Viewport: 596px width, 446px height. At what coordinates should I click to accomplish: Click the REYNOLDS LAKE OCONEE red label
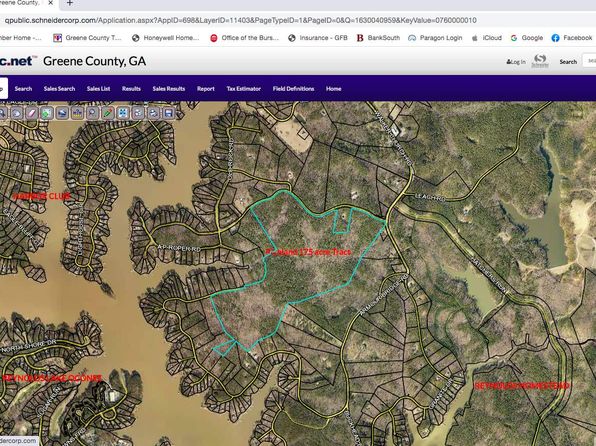(x=52, y=378)
